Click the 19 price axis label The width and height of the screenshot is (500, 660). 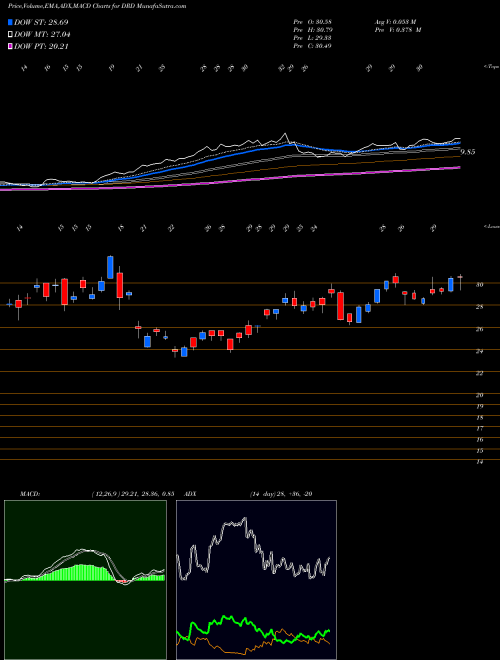[x=479, y=407]
